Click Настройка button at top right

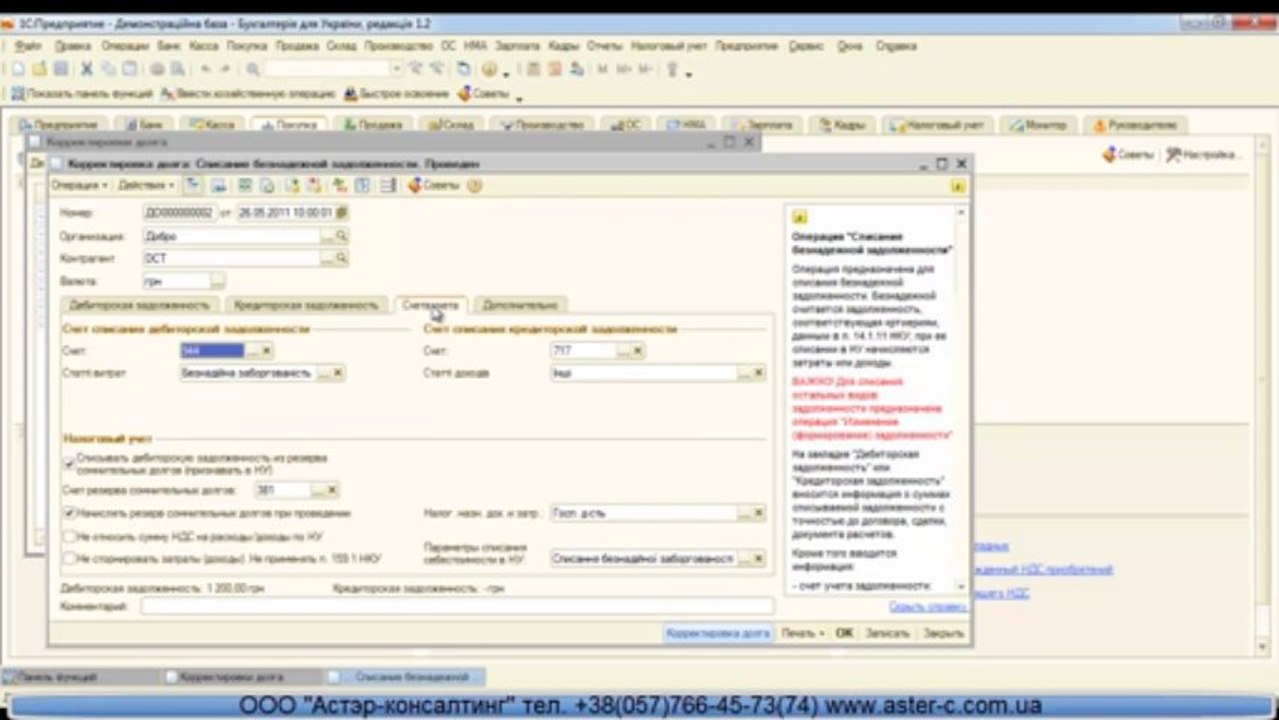[x=1203, y=154]
